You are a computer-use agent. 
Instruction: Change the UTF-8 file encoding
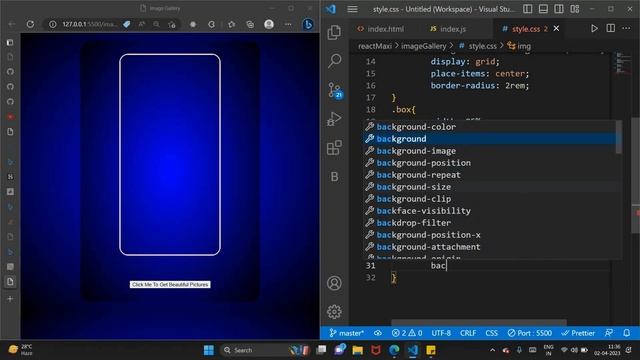tap(441, 333)
